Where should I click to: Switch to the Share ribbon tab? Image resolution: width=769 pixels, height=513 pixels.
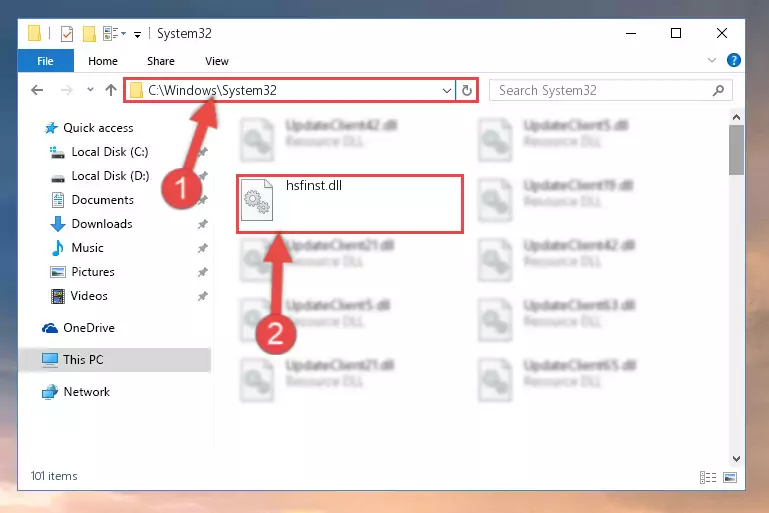click(160, 61)
